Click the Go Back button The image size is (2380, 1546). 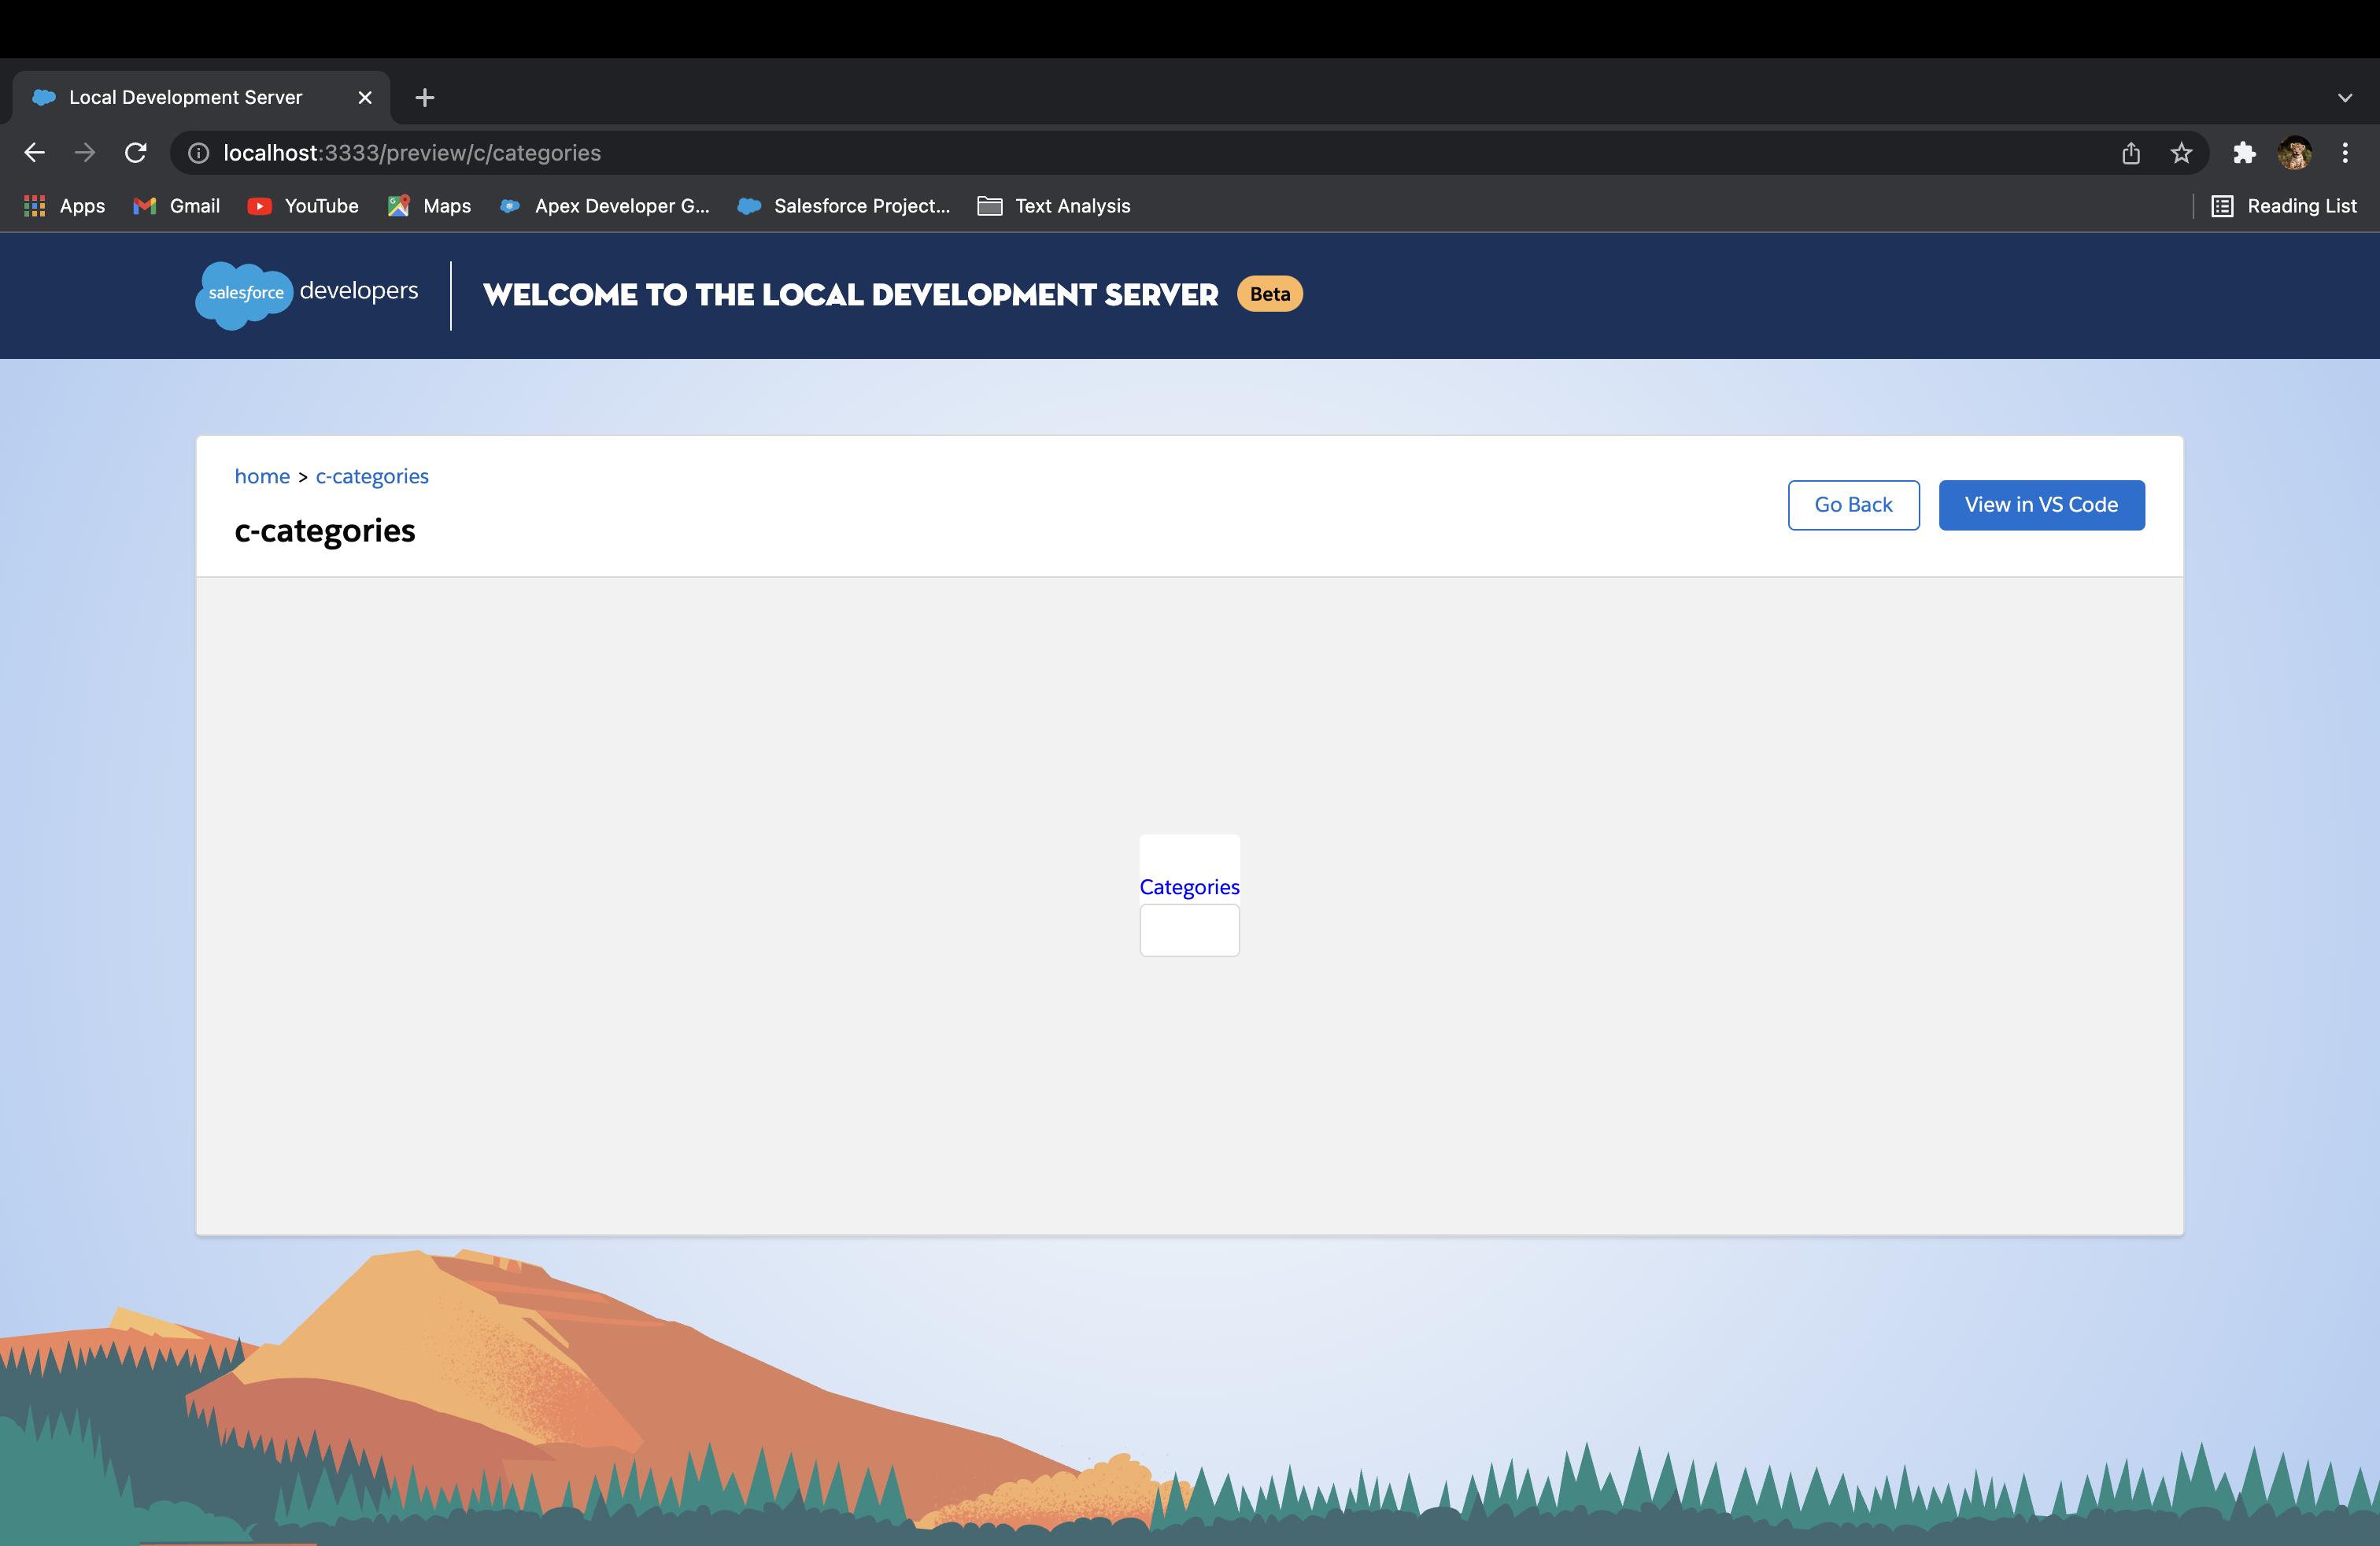(1853, 505)
